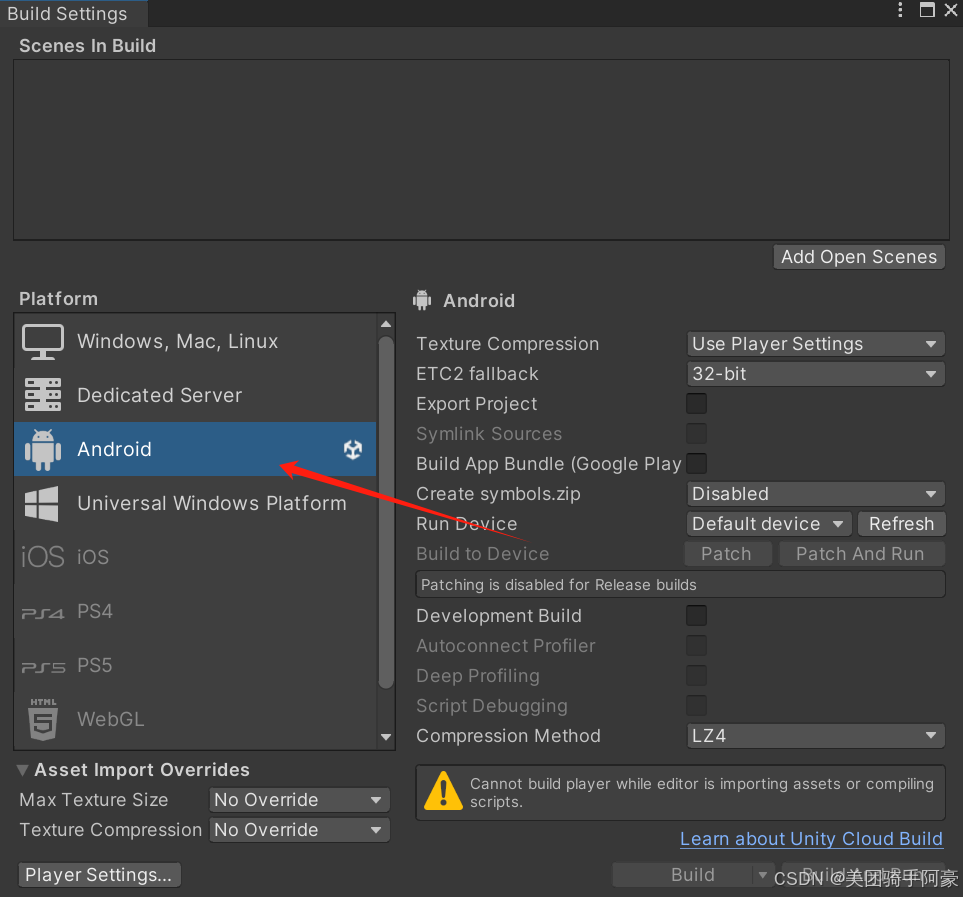Open the Build button dropdown arrow

[762, 874]
